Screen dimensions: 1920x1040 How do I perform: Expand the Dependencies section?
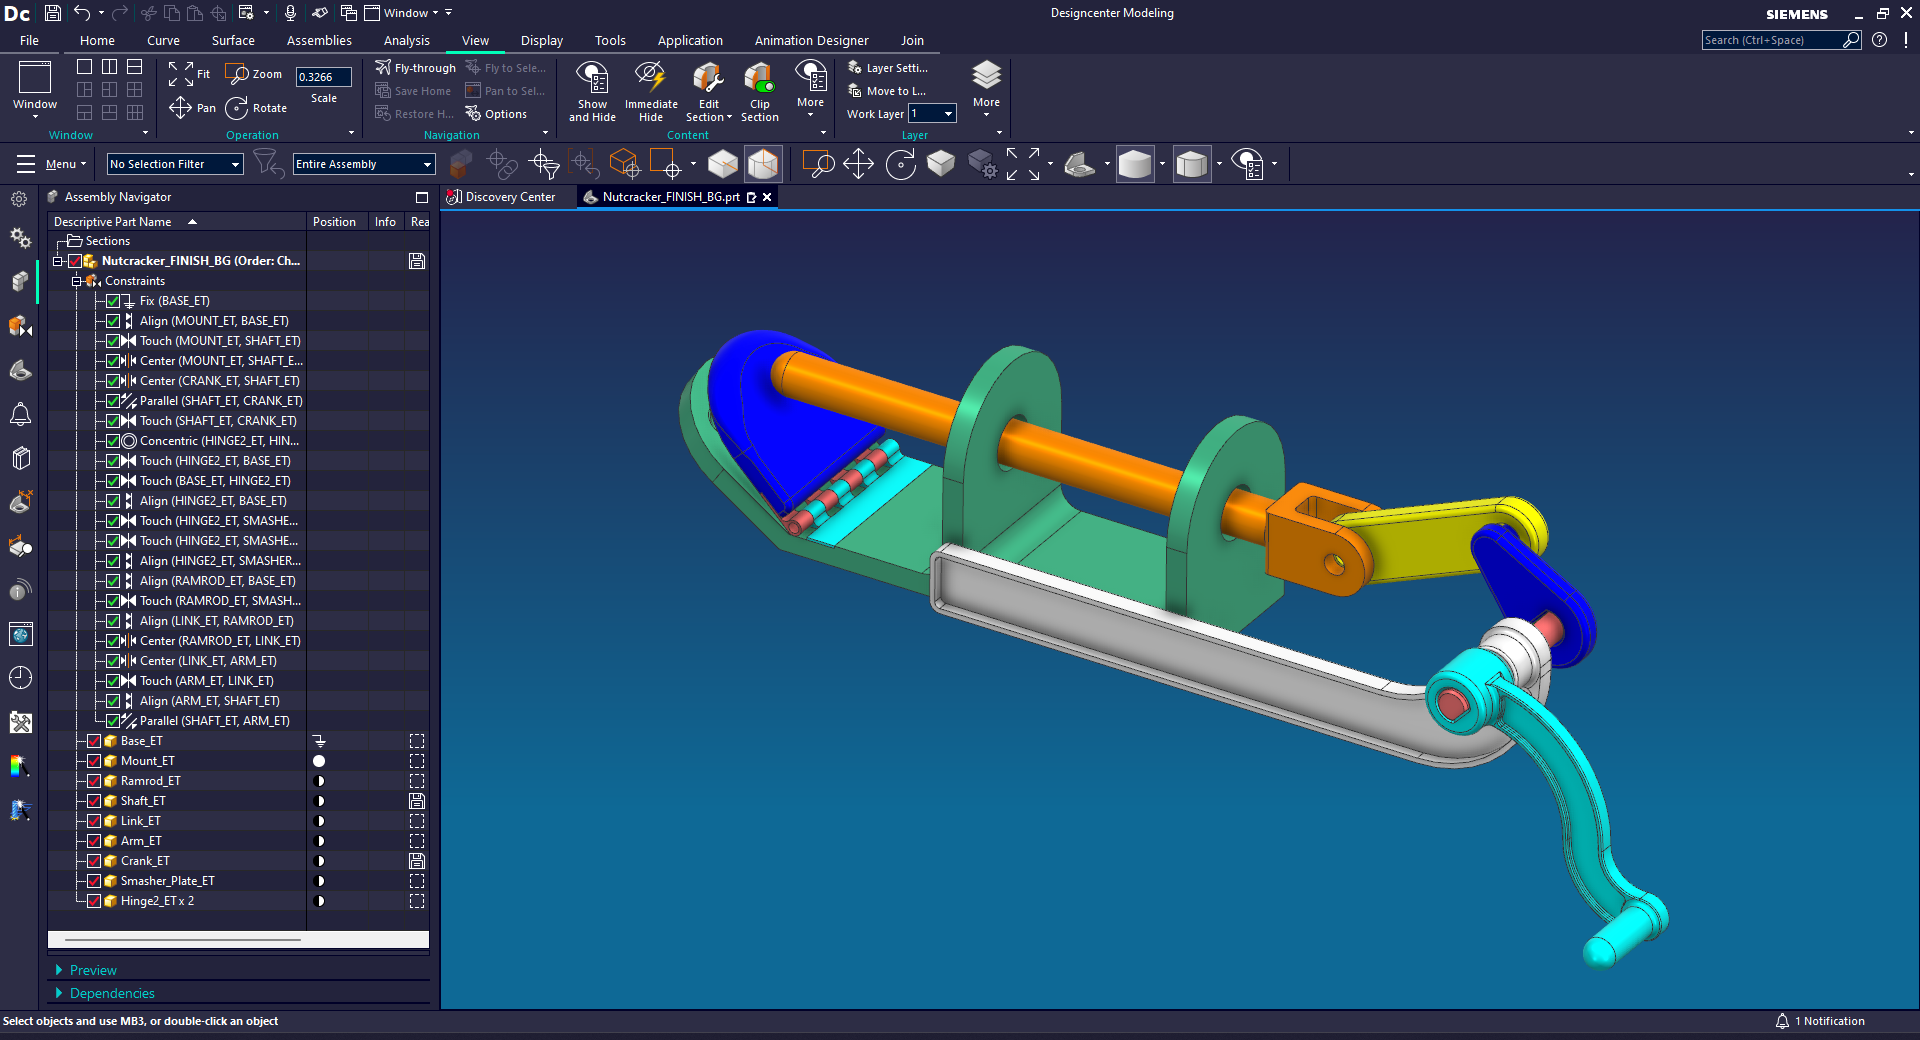point(112,993)
